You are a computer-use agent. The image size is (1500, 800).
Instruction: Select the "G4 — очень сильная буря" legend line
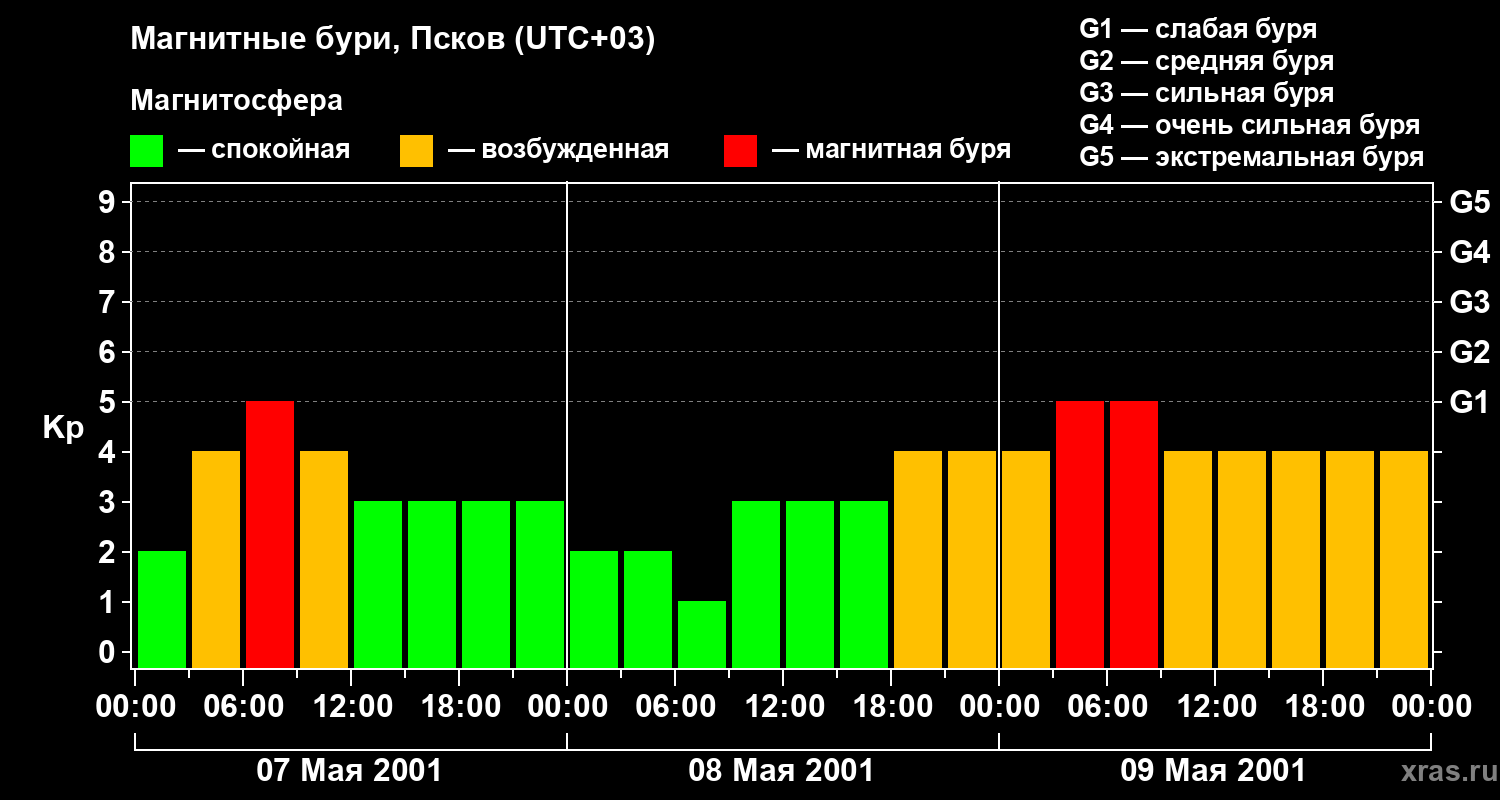[x=1250, y=125]
